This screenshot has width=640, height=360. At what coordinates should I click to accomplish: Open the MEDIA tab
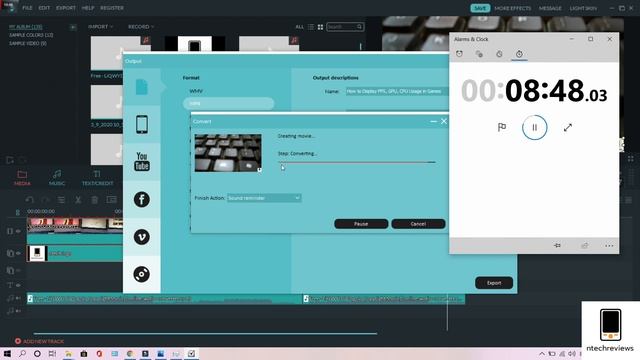point(22,178)
